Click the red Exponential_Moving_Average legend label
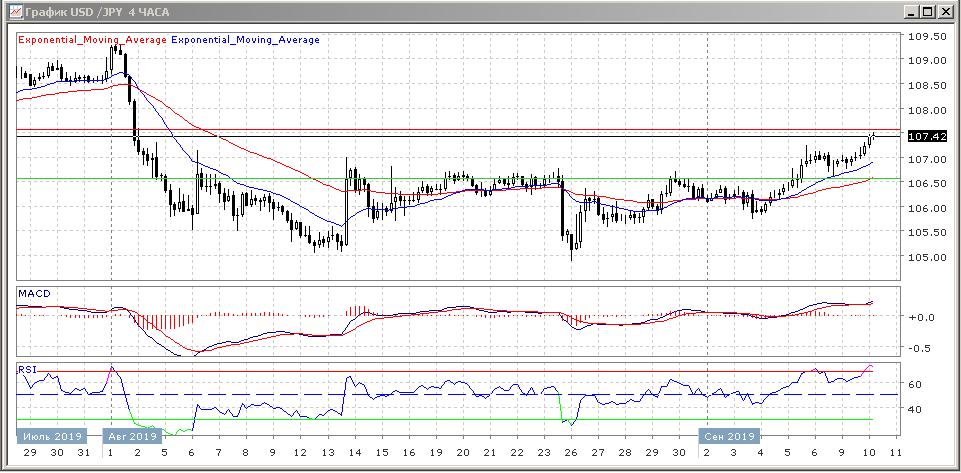 tap(91, 40)
